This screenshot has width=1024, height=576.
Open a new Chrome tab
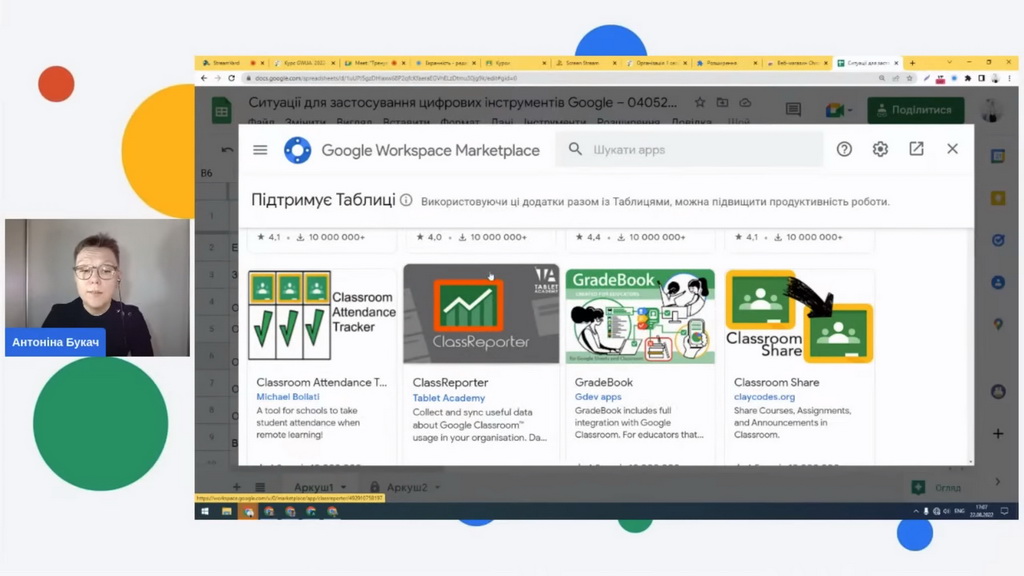click(912, 63)
